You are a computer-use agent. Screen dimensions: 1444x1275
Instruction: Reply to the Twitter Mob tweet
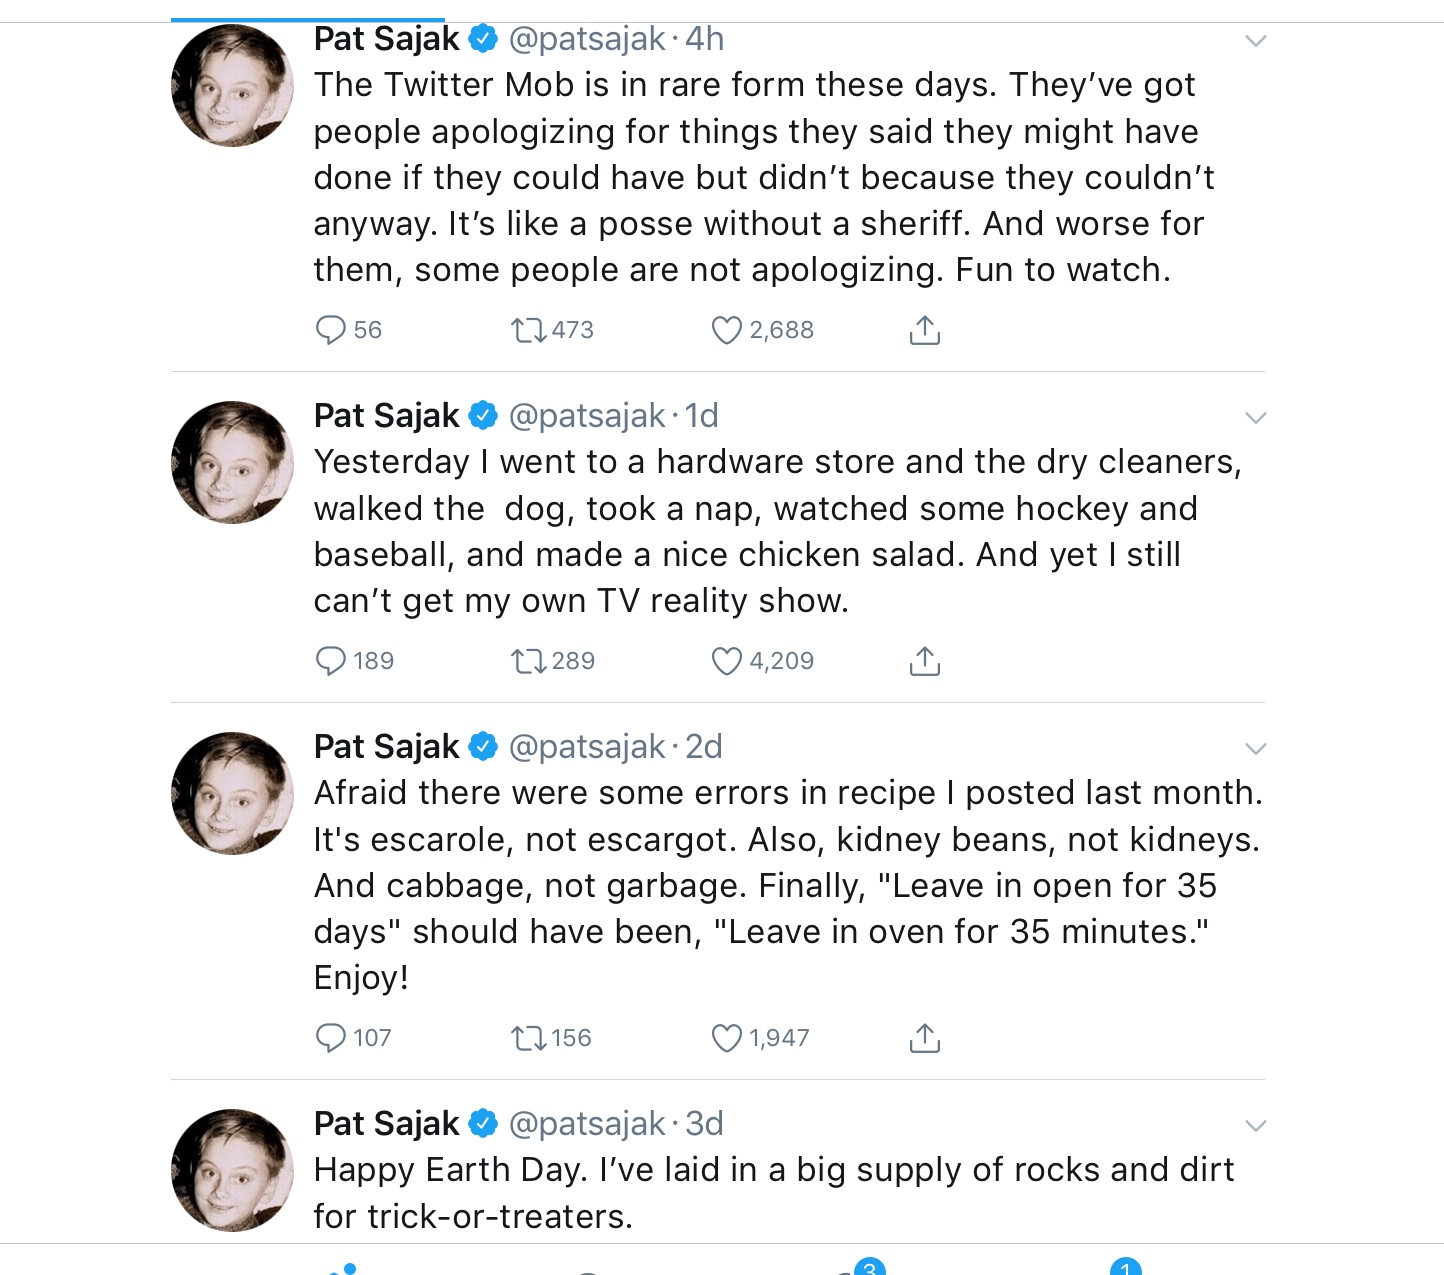coord(330,330)
